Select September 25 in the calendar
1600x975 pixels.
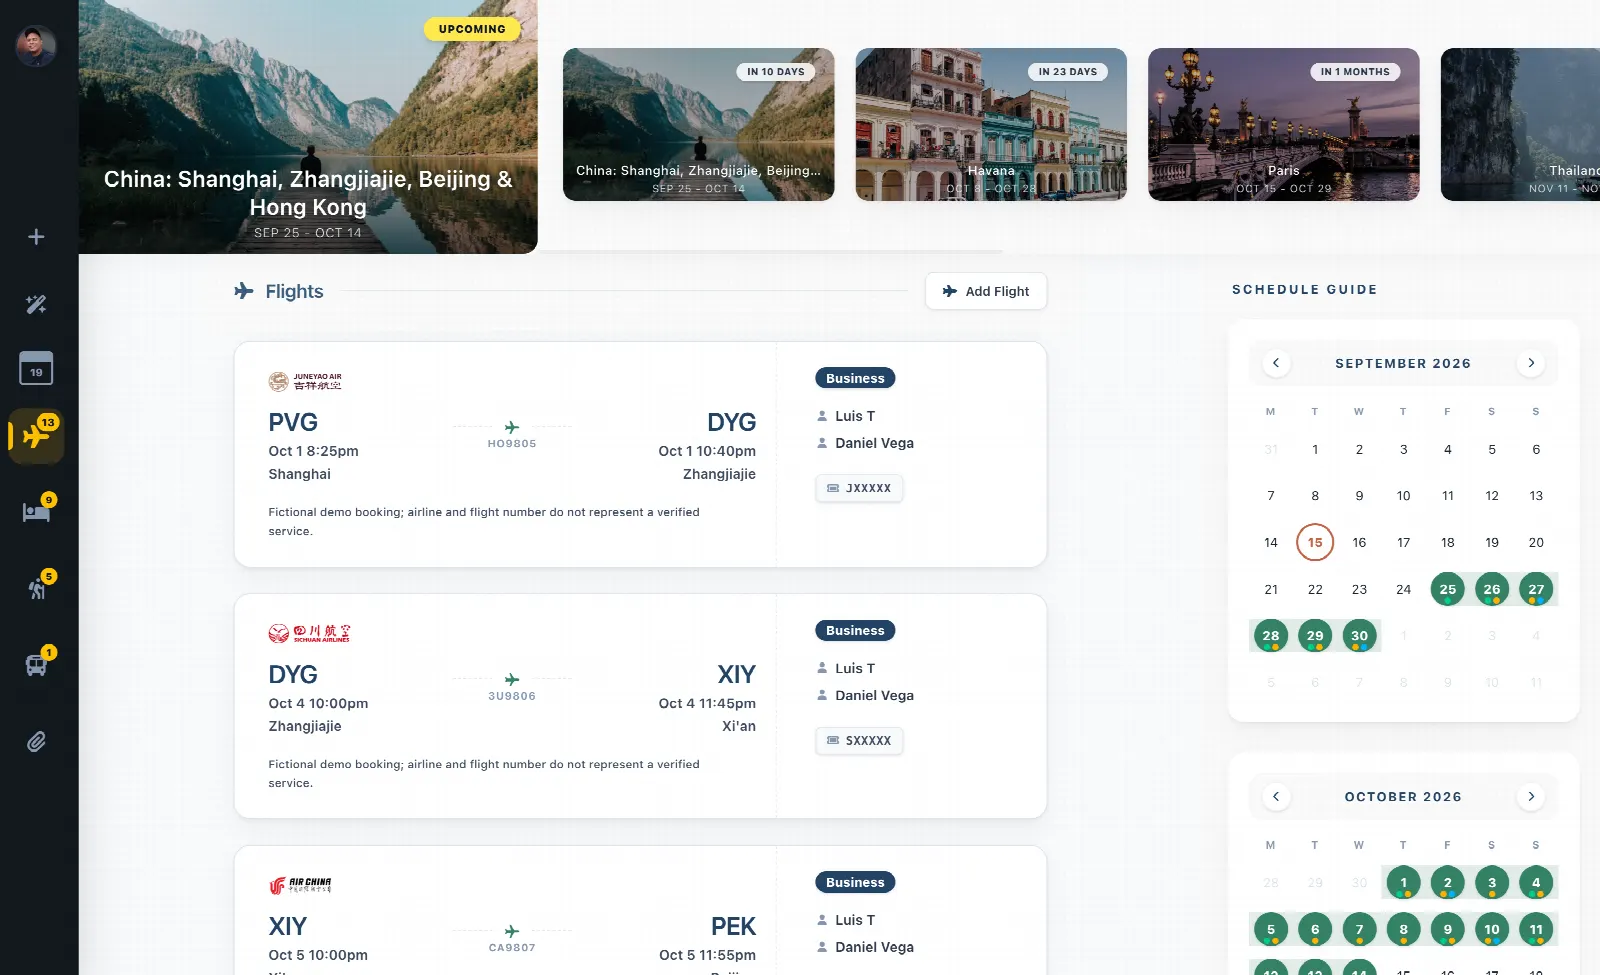[x=1448, y=589]
